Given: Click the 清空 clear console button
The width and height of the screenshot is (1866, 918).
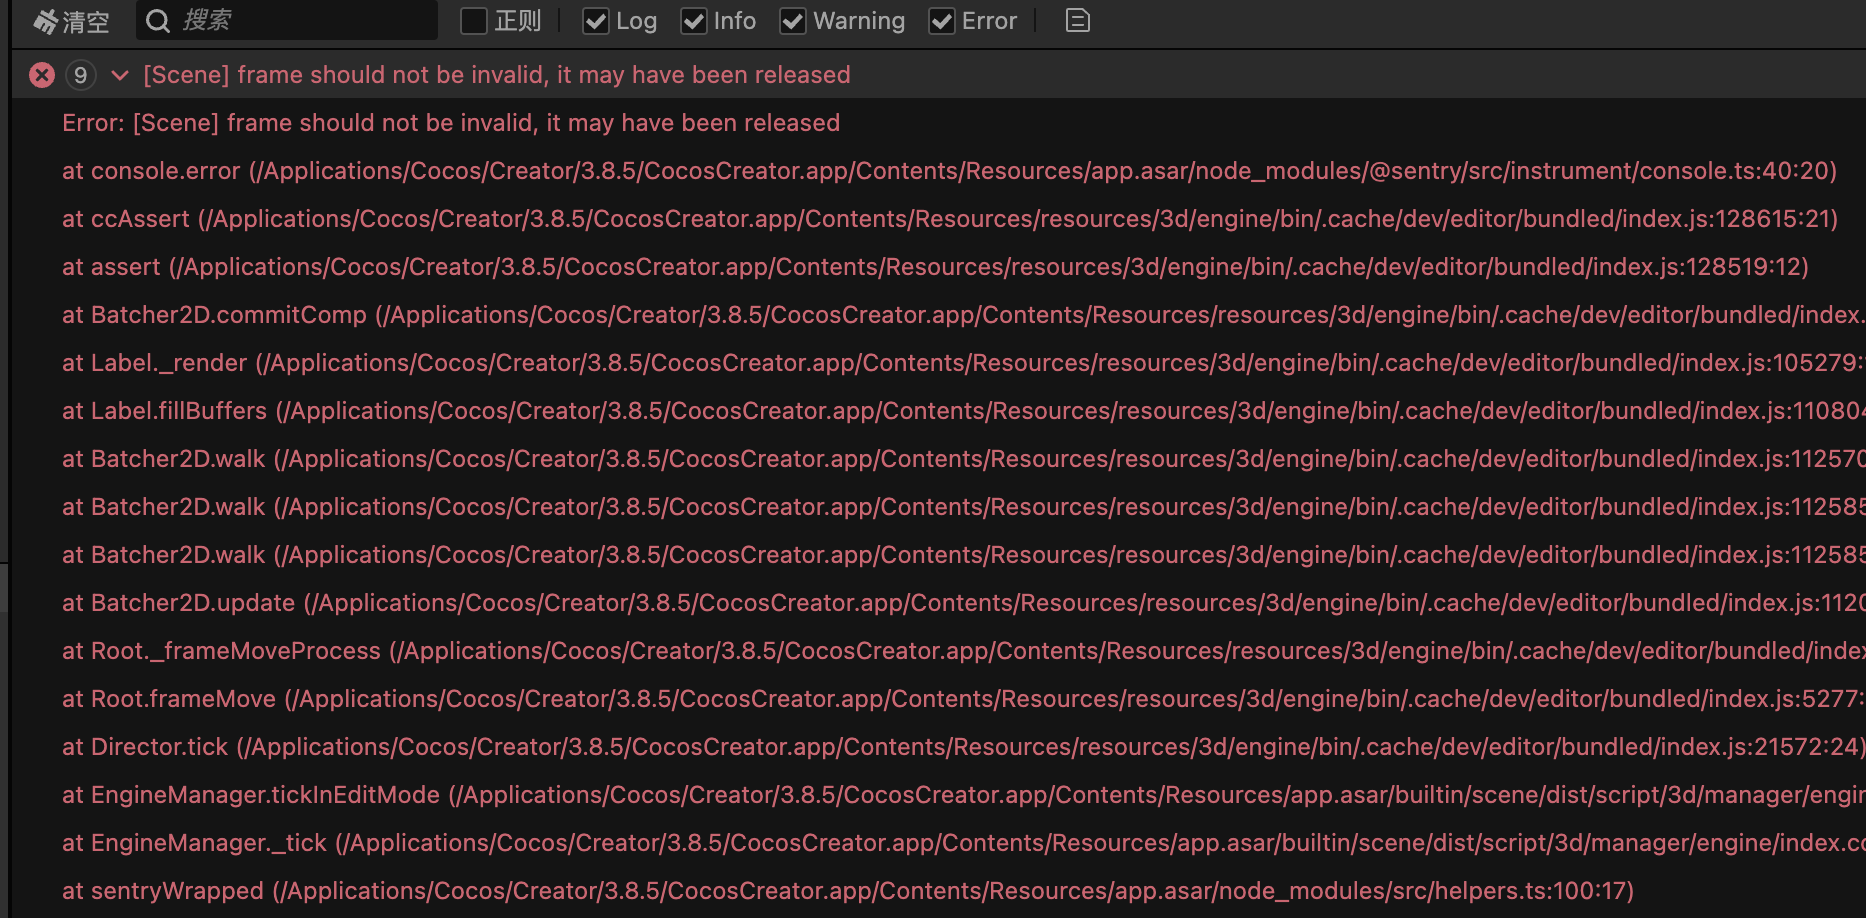Looking at the screenshot, I should coord(70,21).
